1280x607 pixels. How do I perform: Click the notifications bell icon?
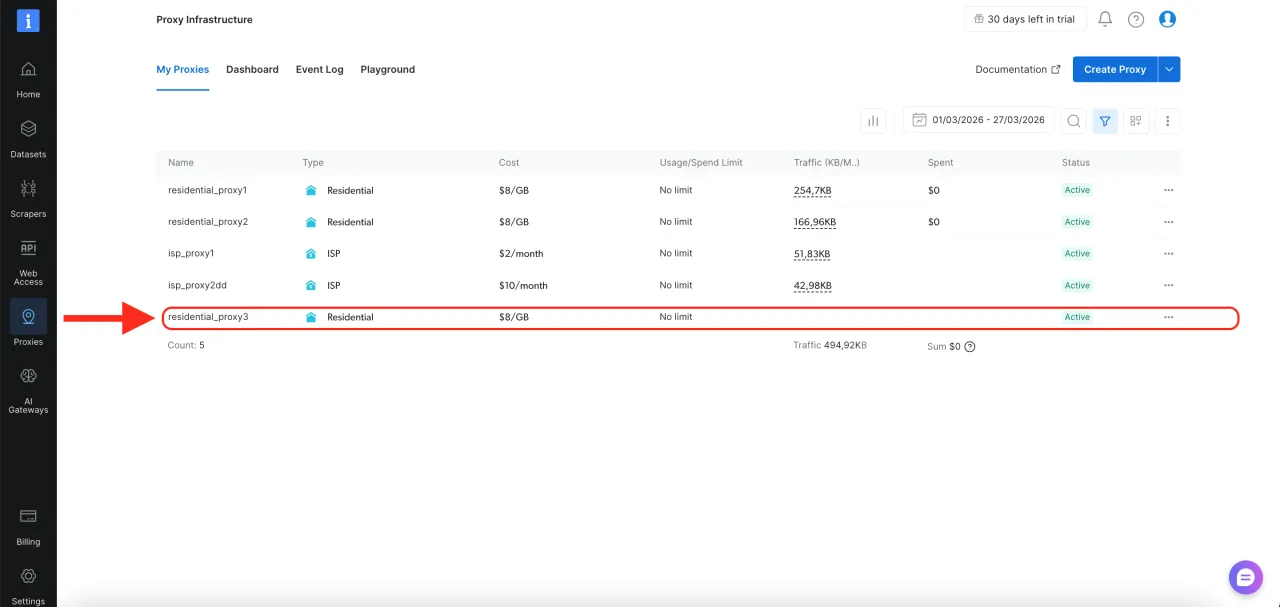tap(1105, 19)
